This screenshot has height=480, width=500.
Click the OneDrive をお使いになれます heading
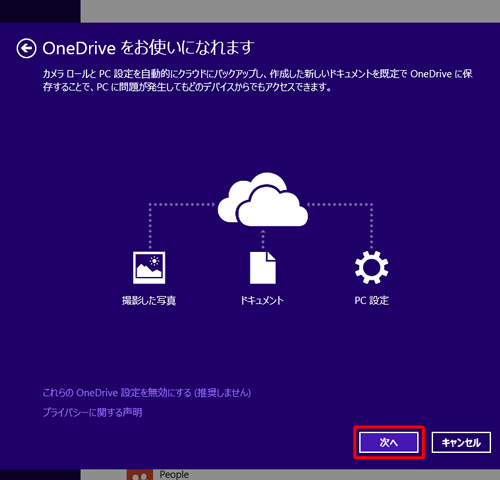[x=148, y=48]
